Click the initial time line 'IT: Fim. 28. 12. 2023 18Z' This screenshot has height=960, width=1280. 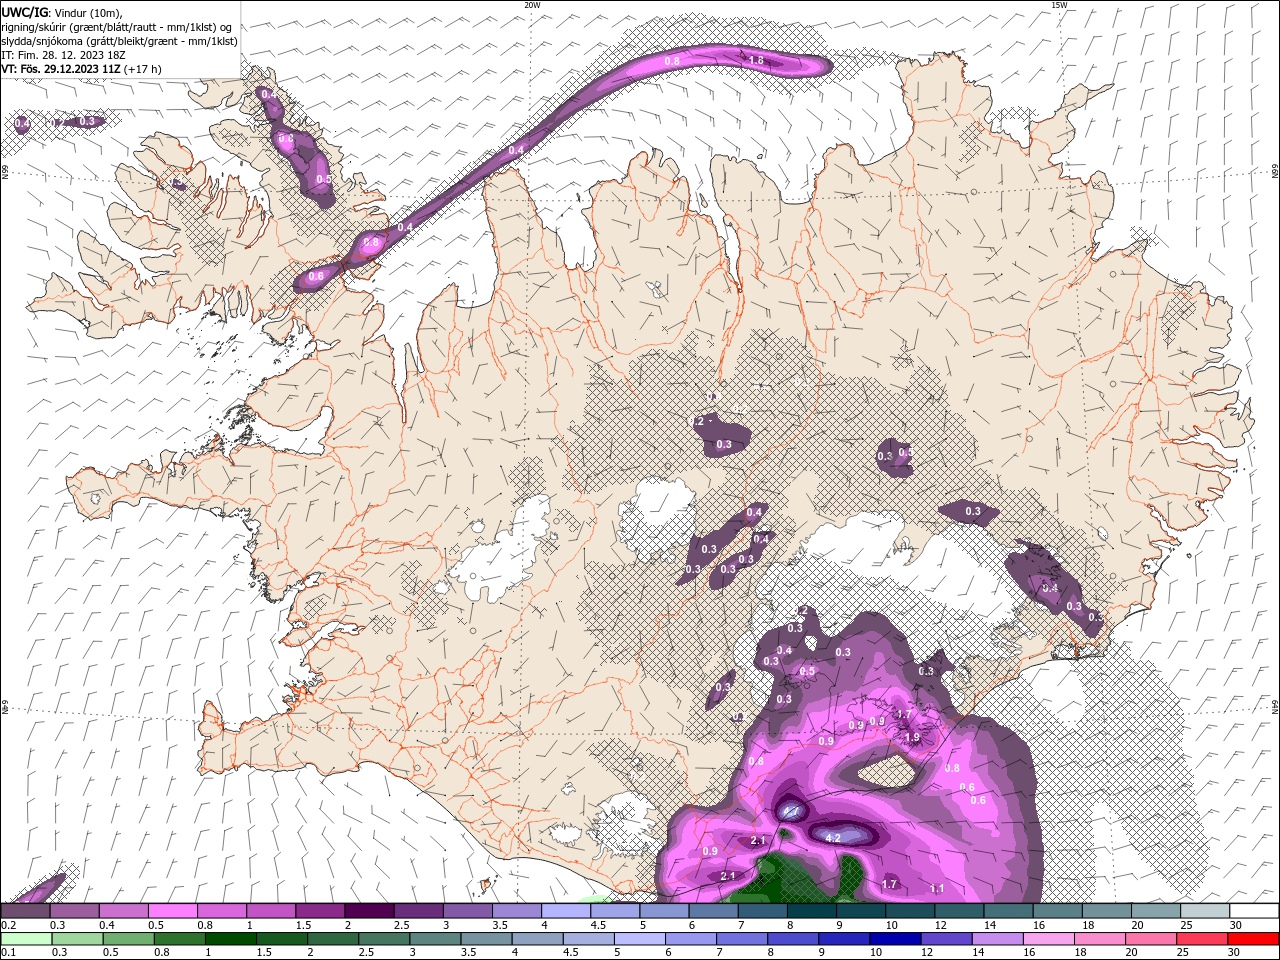click(64, 55)
